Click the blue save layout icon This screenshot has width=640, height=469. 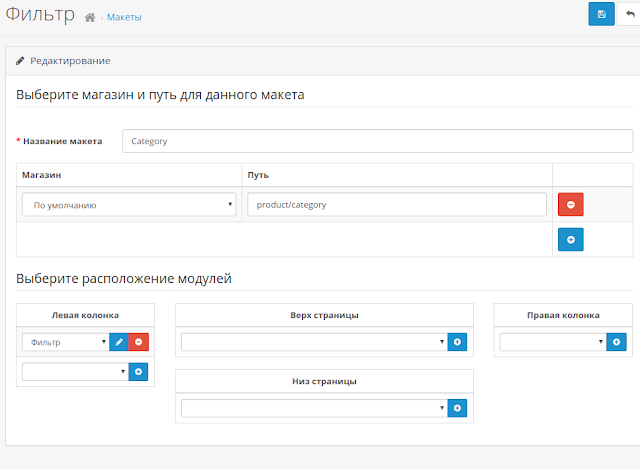[x=601, y=14]
